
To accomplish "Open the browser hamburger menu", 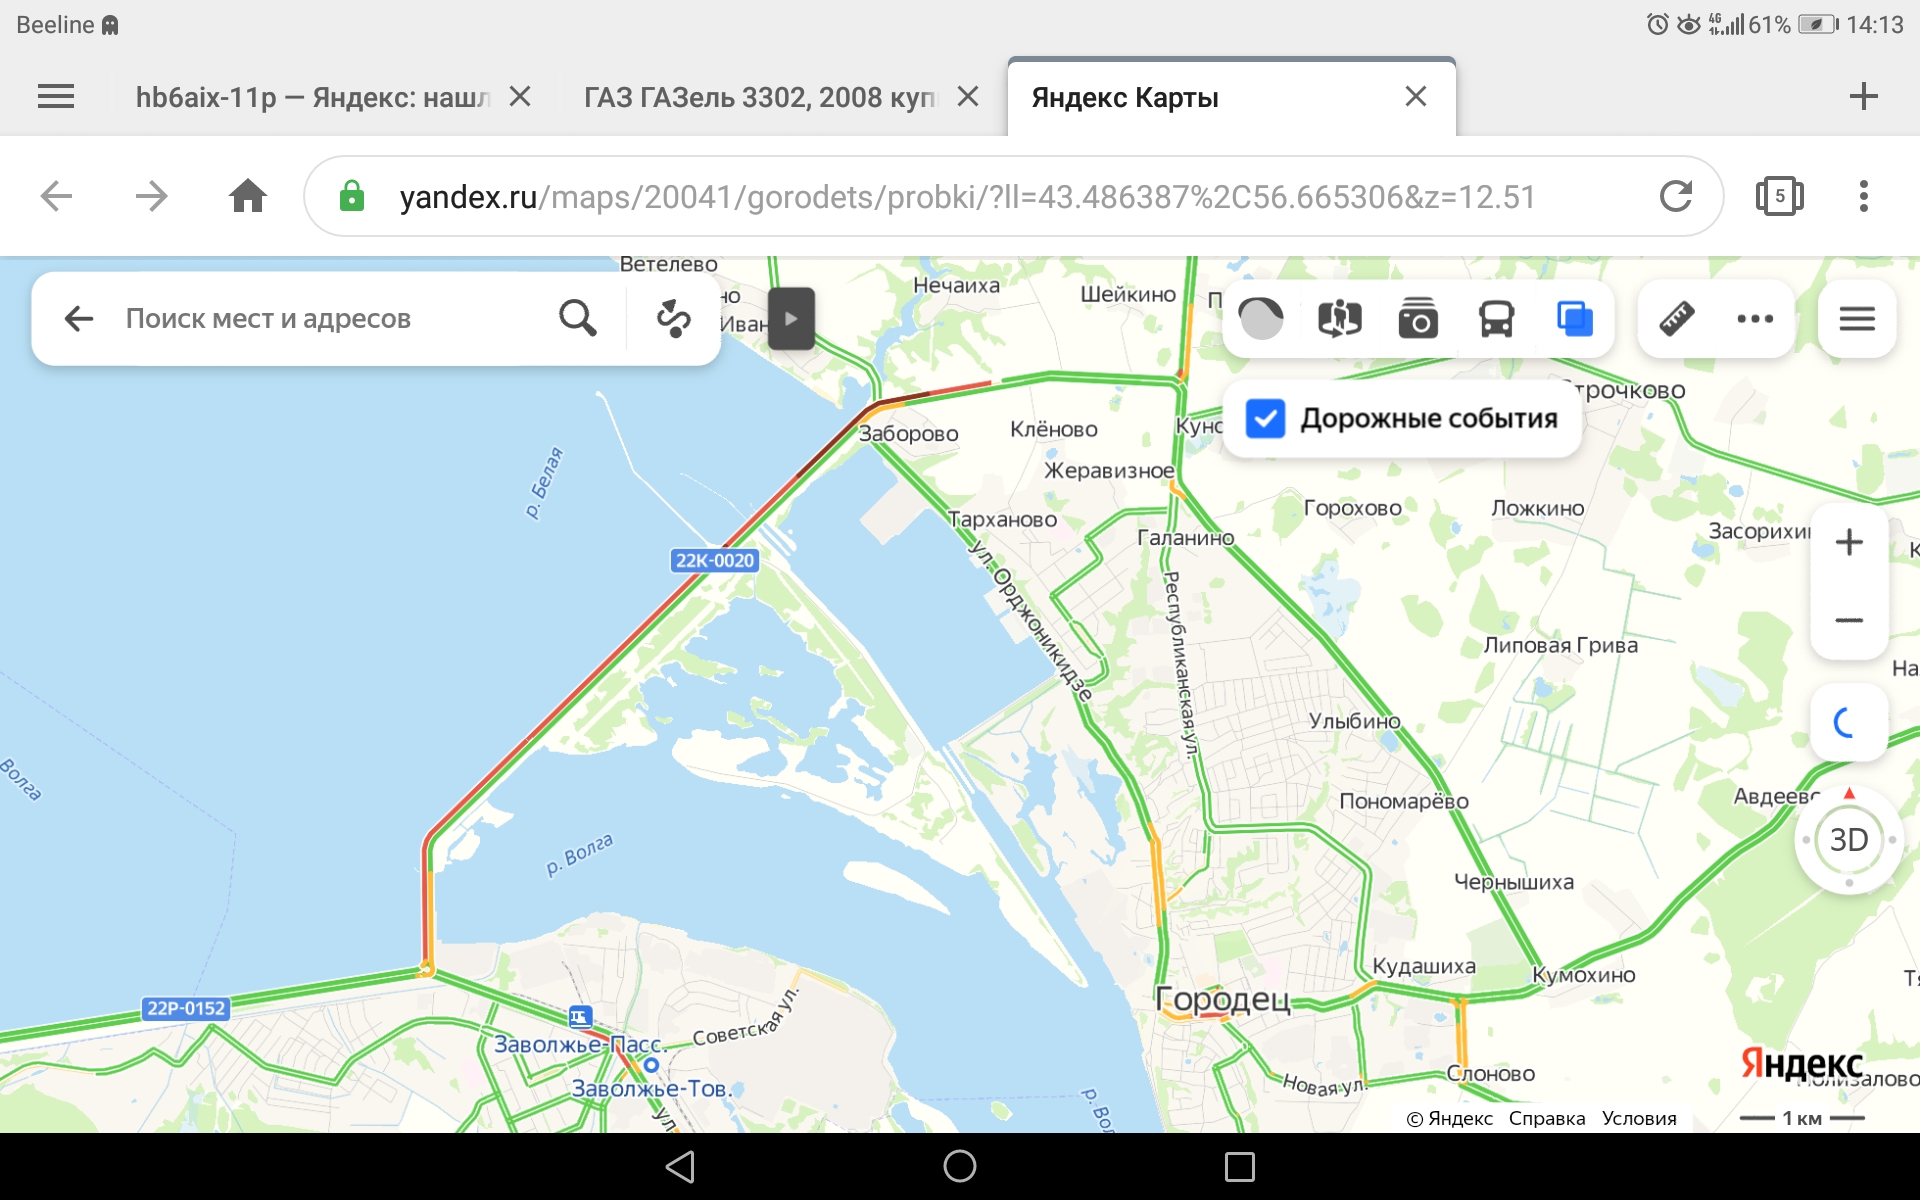I will [x=56, y=97].
